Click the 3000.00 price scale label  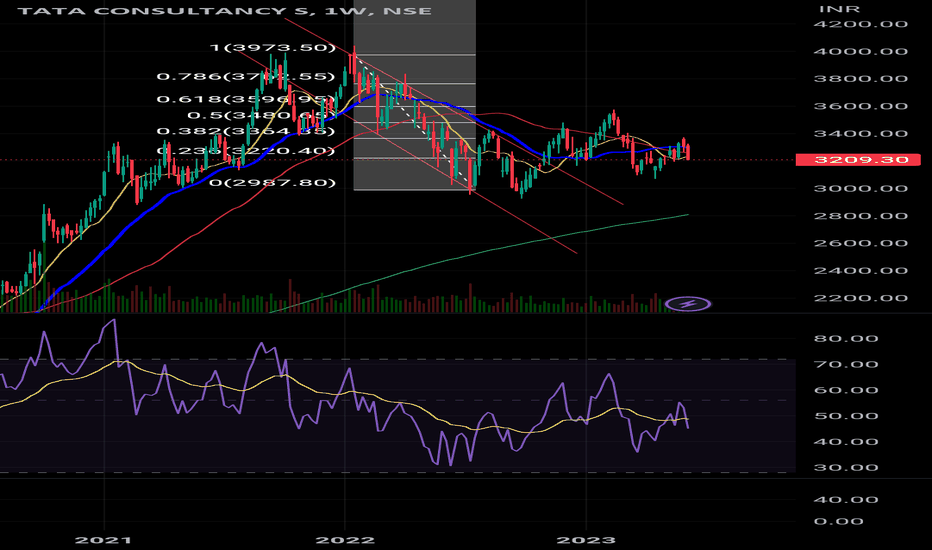(x=861, y=188)
